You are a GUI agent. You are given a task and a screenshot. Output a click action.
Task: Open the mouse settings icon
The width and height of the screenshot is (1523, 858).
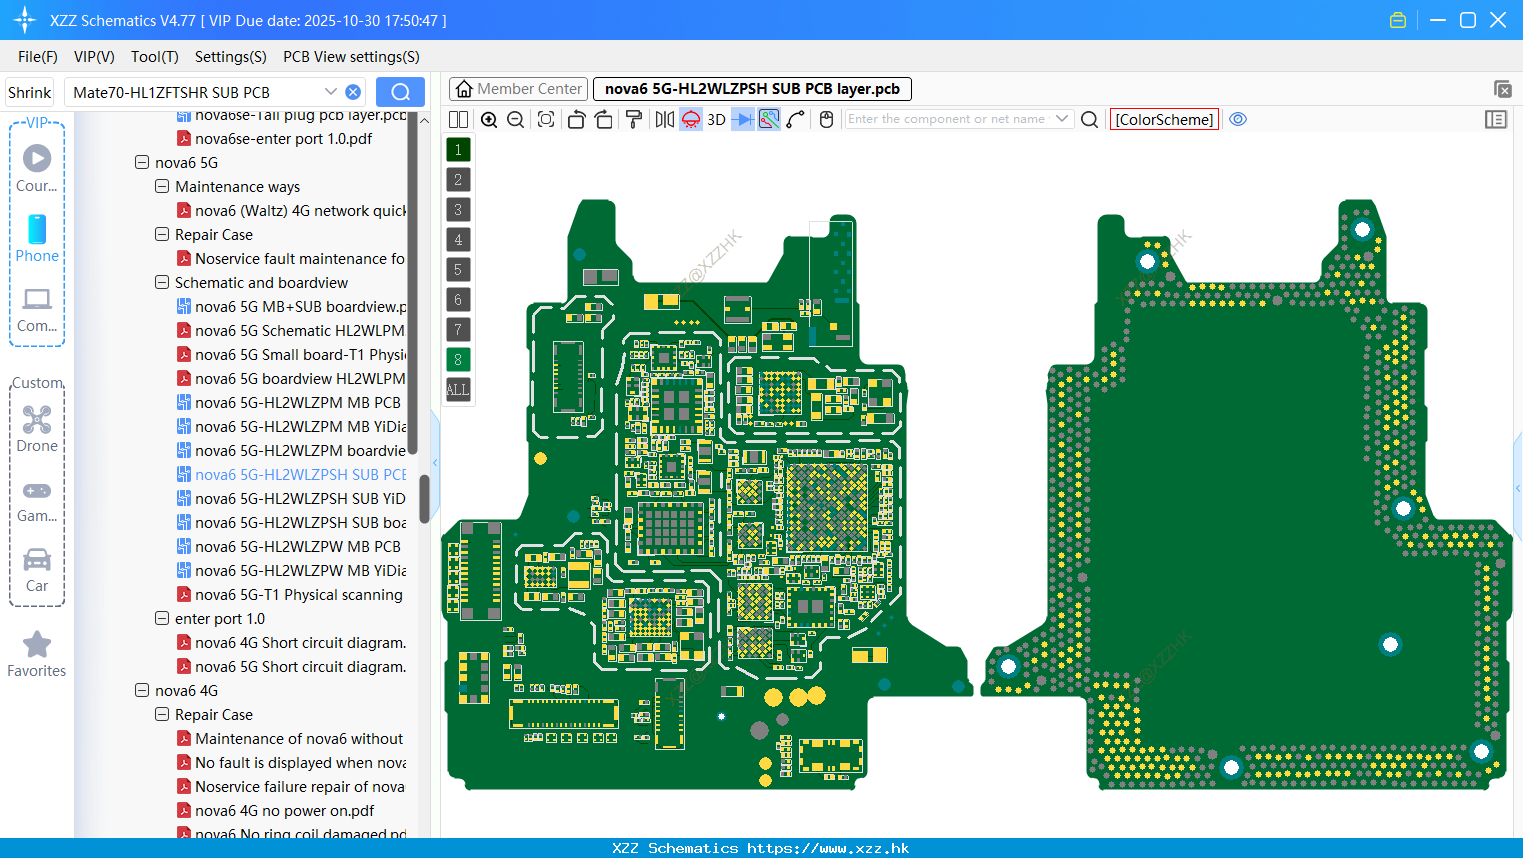tap(826, 119)
